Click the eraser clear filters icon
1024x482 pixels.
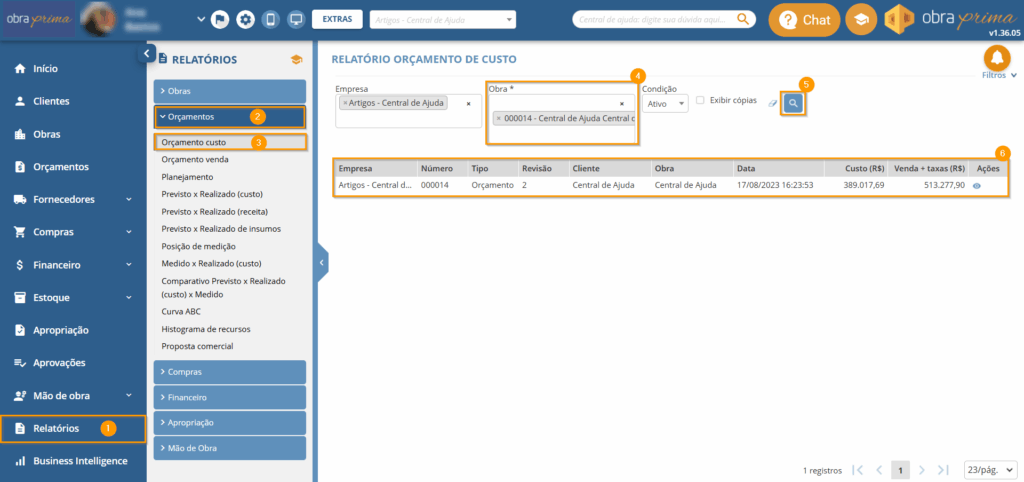click(773, 103)
